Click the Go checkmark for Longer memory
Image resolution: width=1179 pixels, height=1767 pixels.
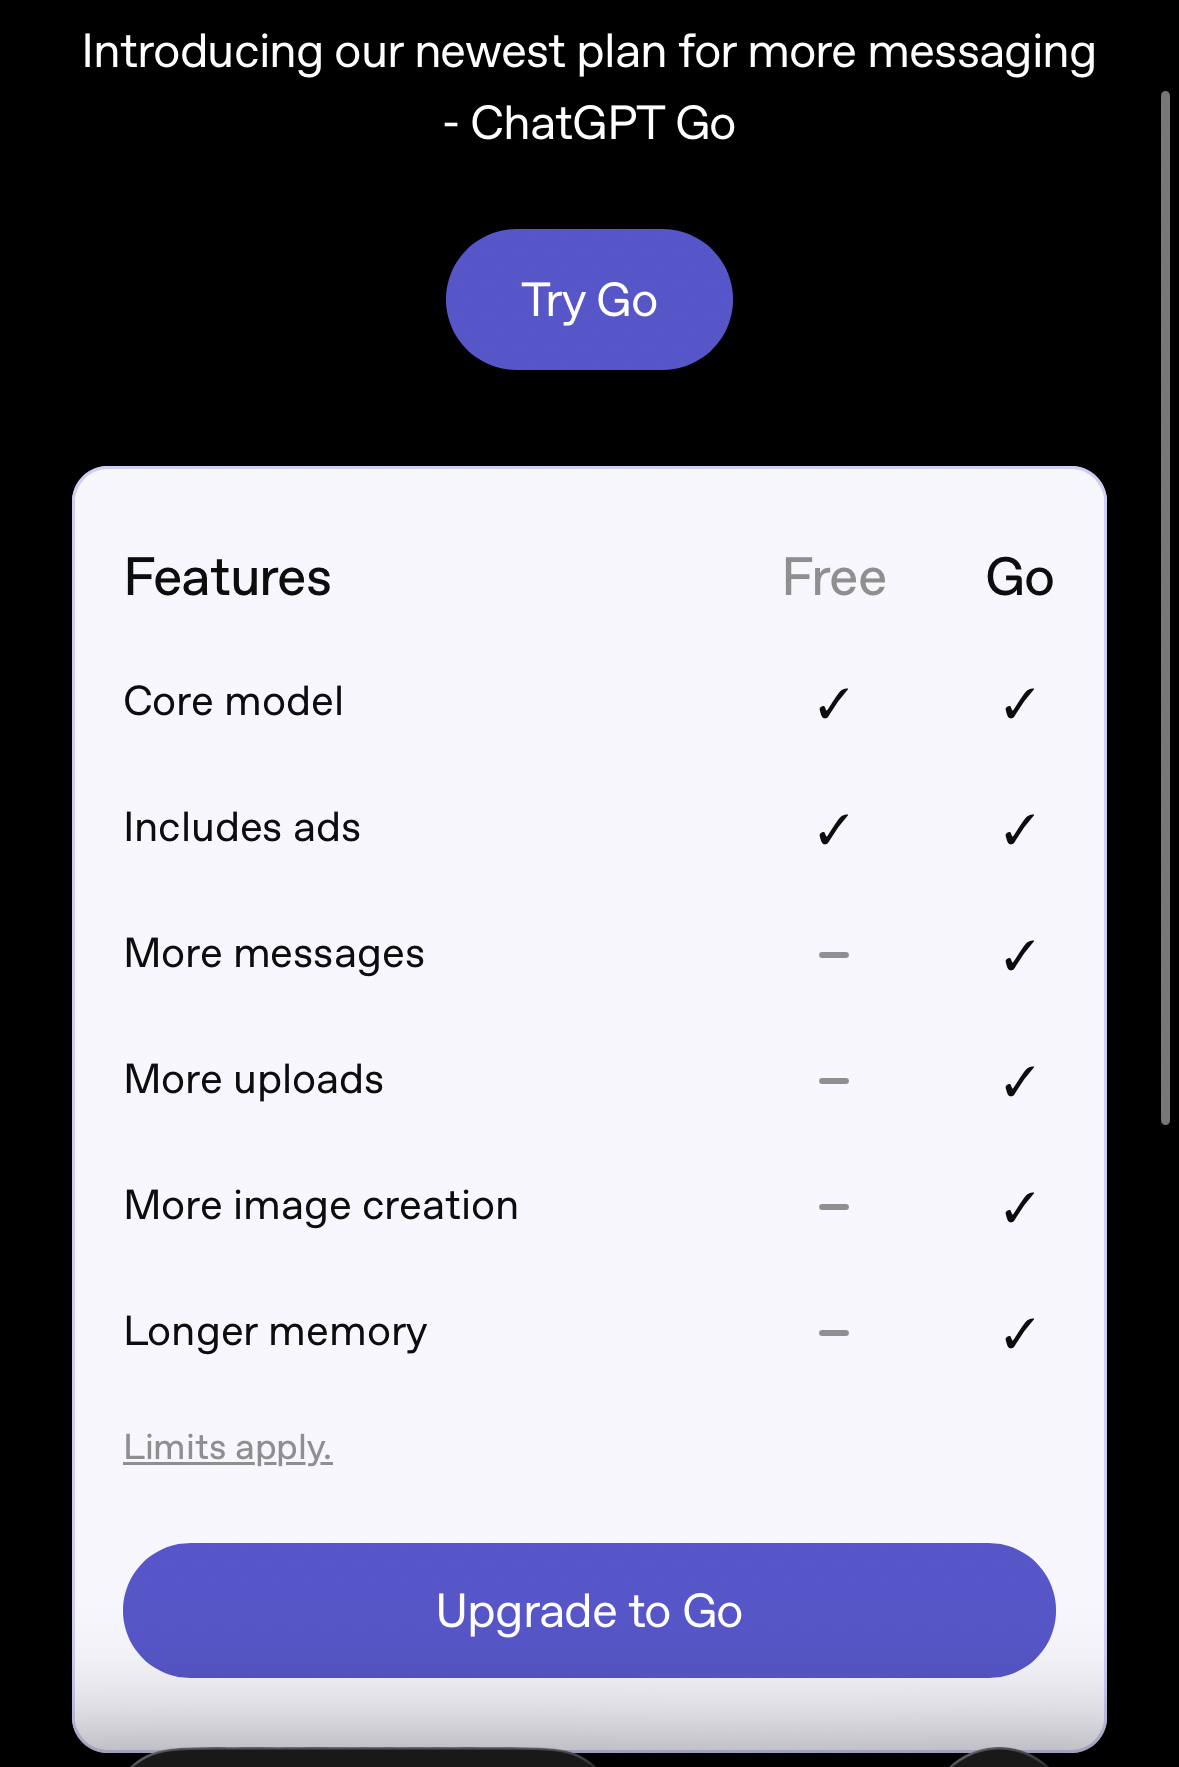(x=1019, y=1334)
